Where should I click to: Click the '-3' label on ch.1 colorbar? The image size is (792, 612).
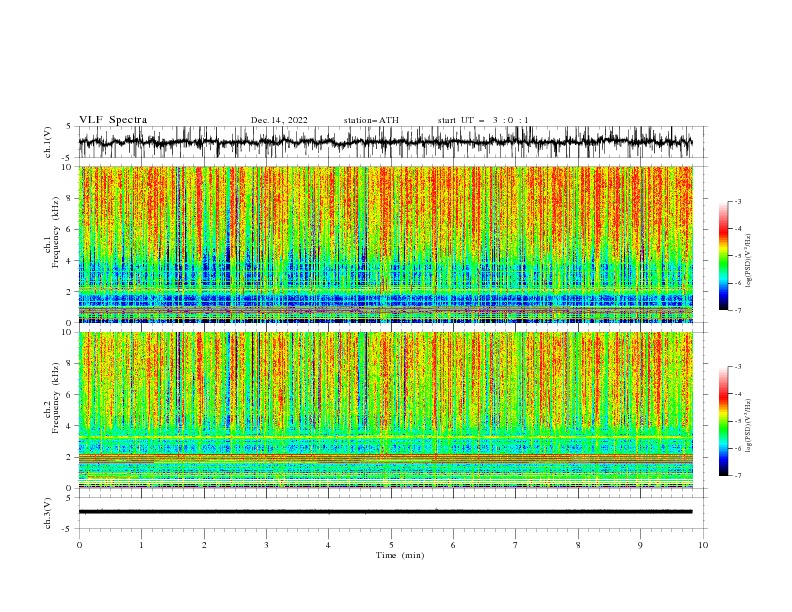(x=737, y=201)
